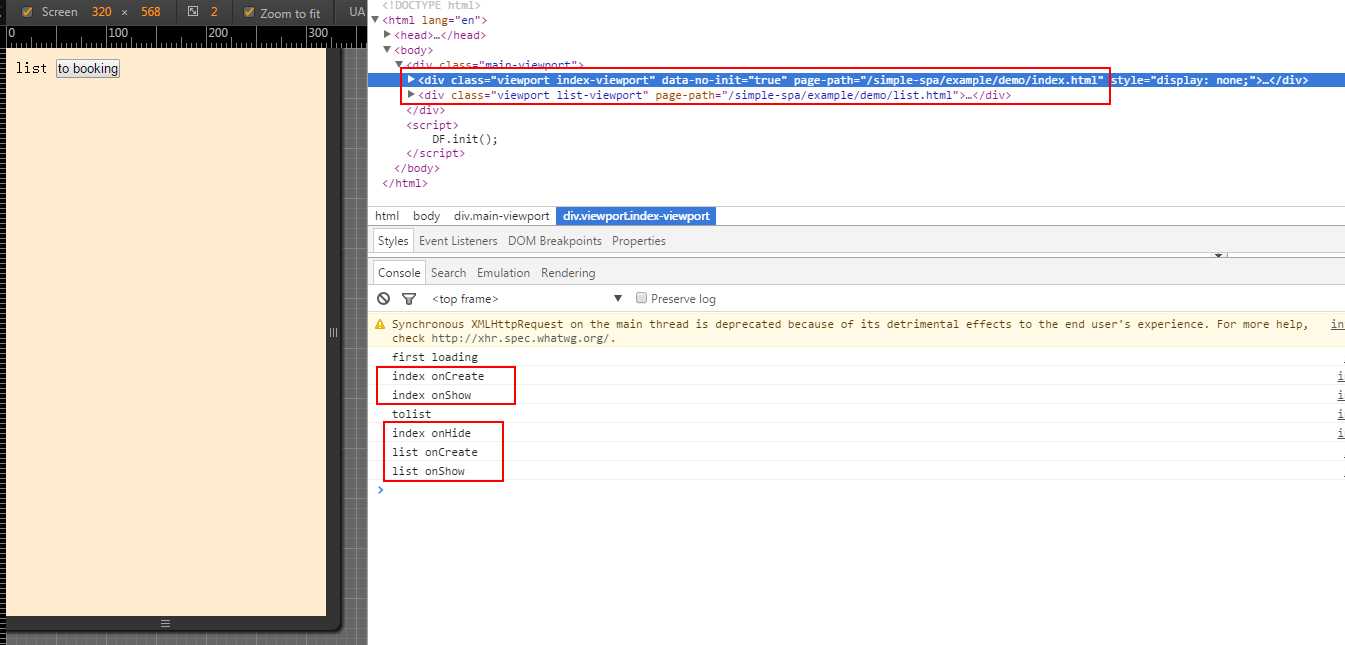This screenshot has width=1345, height=645.
Task: Expand the index-viewport div node
Action: tap(411, 80)
